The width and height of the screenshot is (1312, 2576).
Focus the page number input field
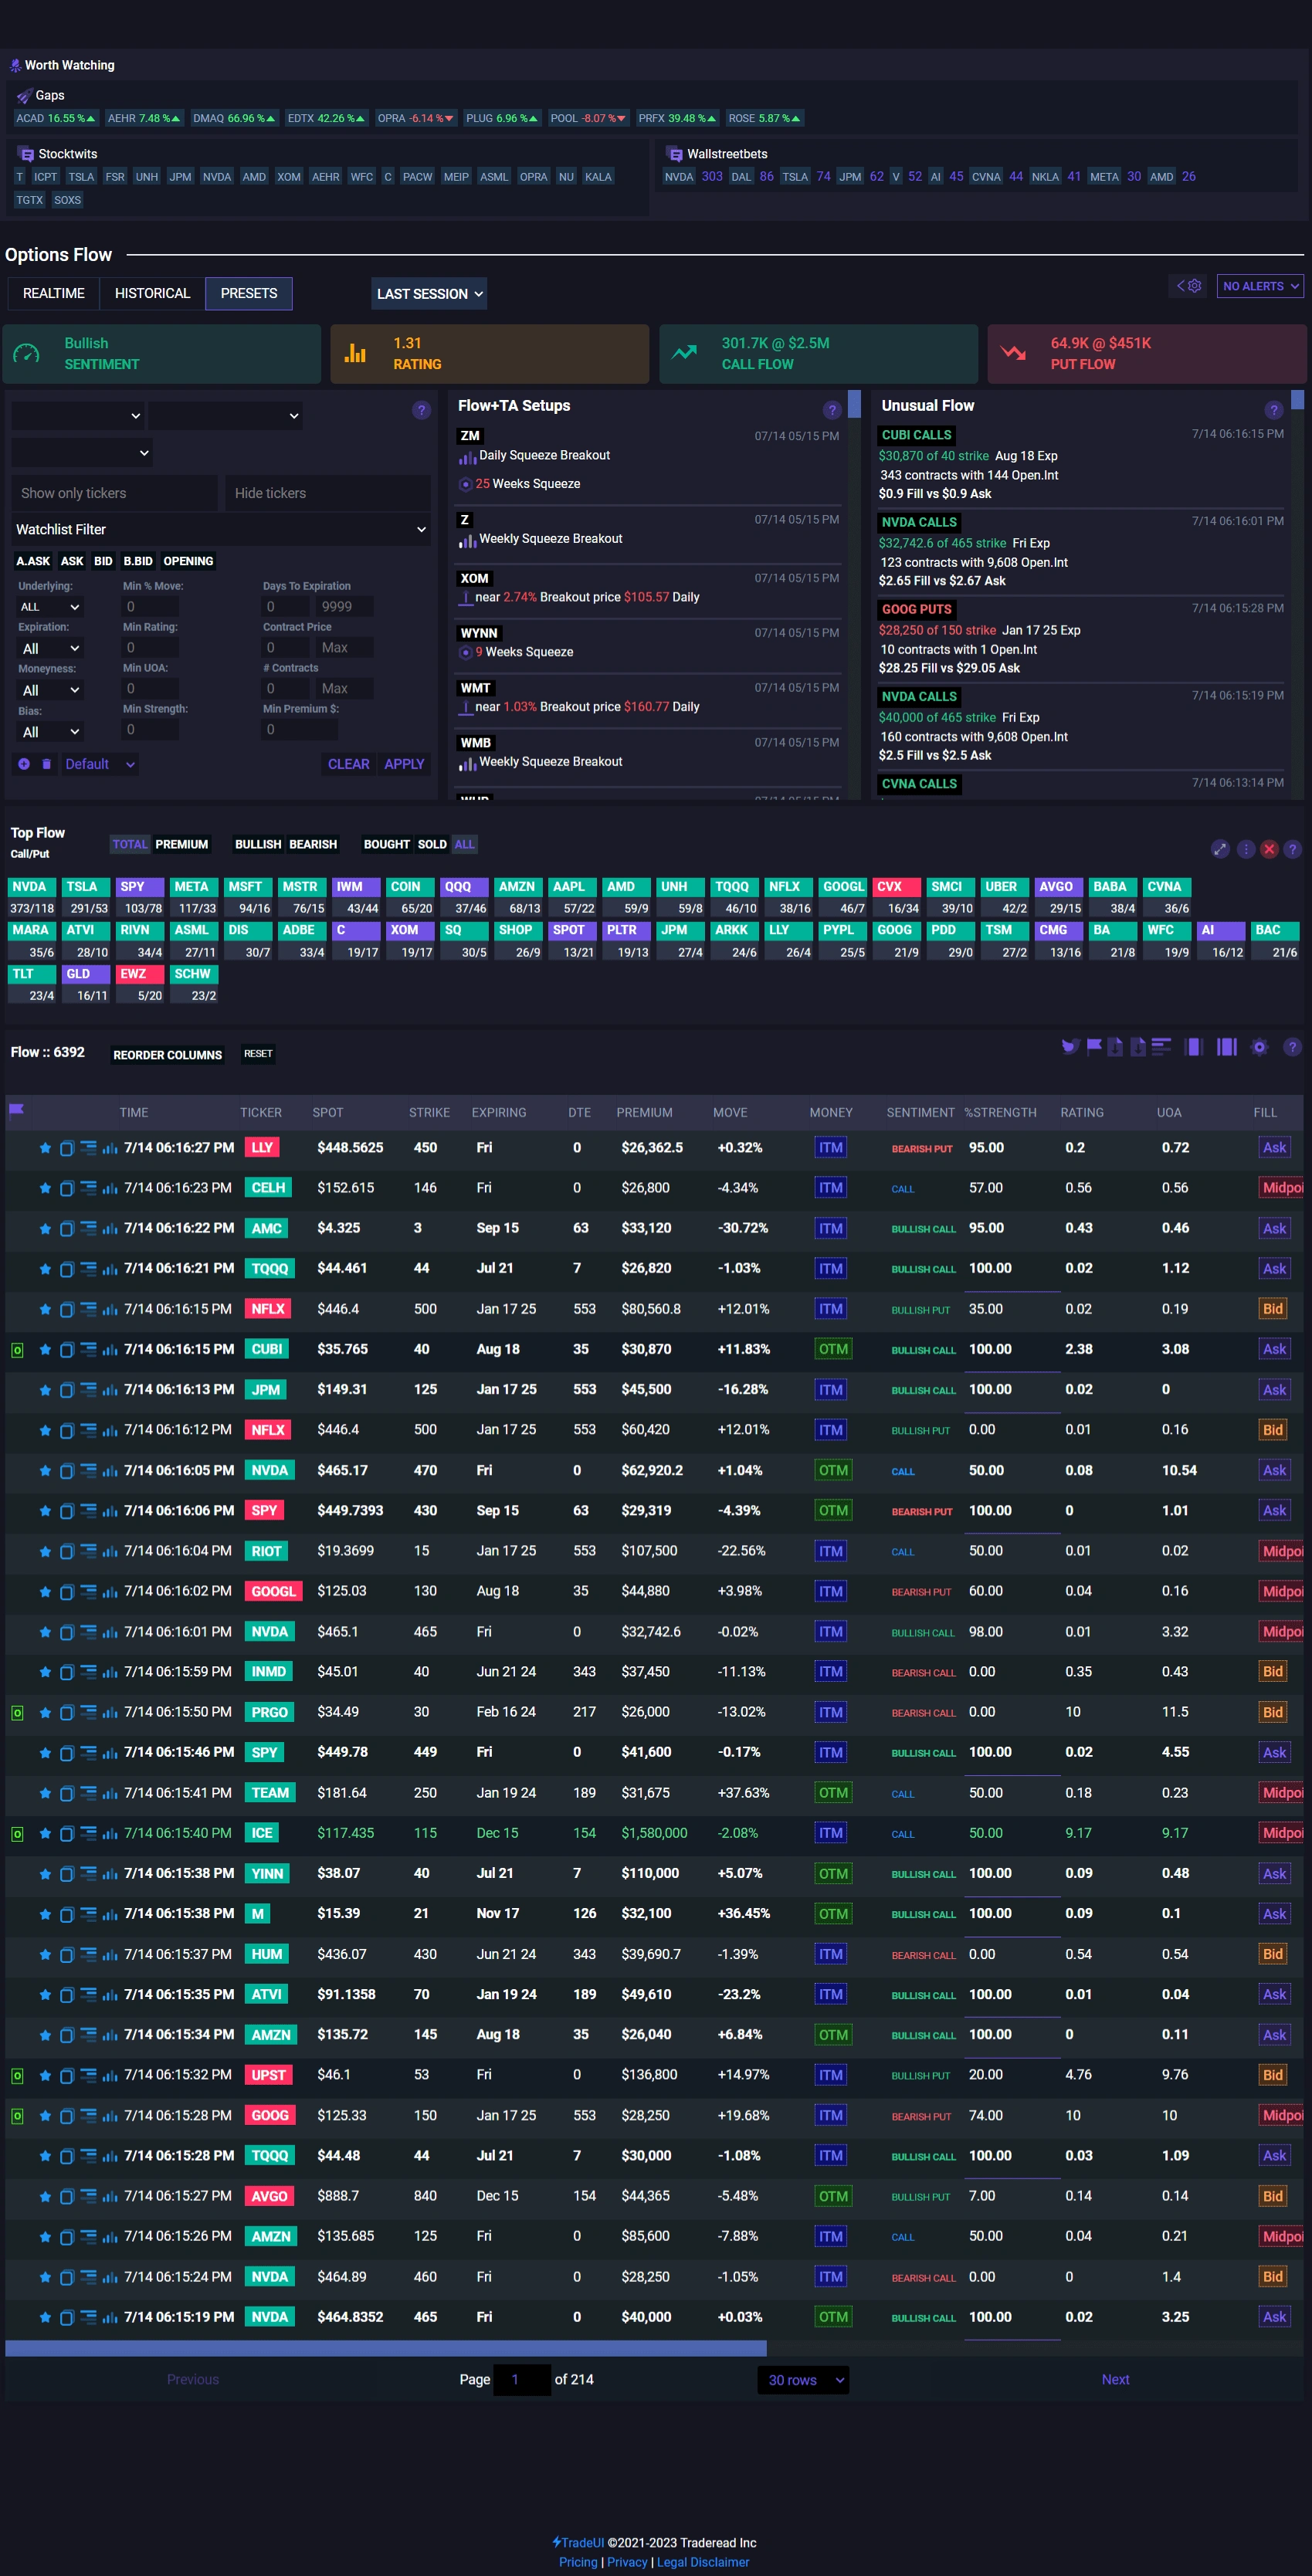coord(522,2380)
